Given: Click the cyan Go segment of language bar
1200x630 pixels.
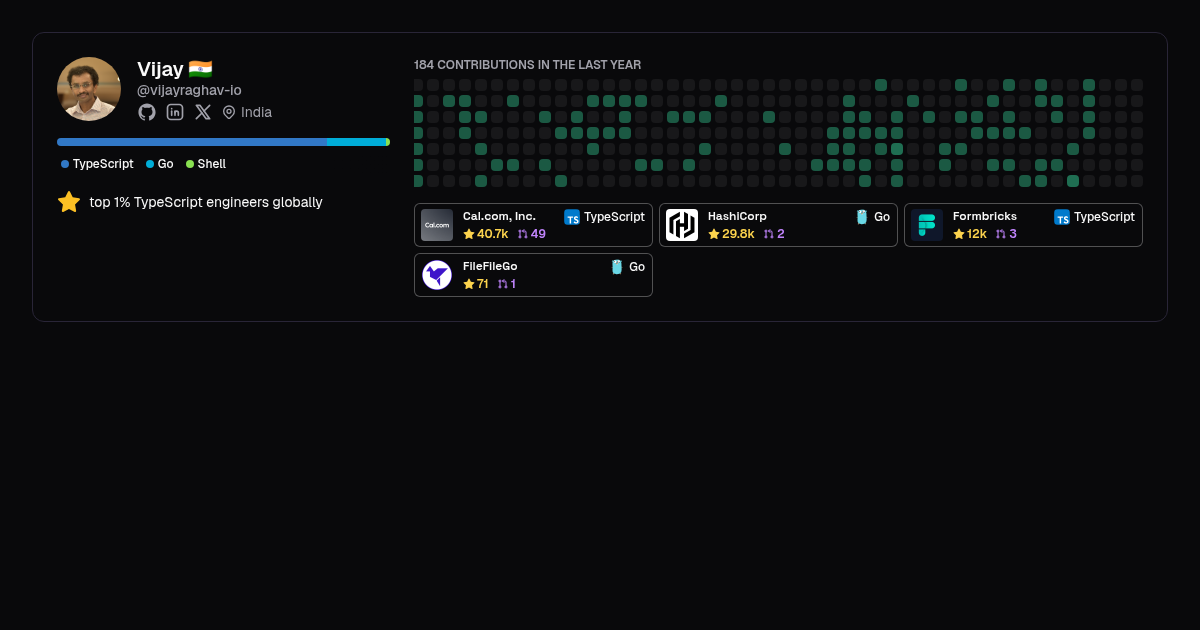Looking at the screenshot, I should click(x=356, y=142).
